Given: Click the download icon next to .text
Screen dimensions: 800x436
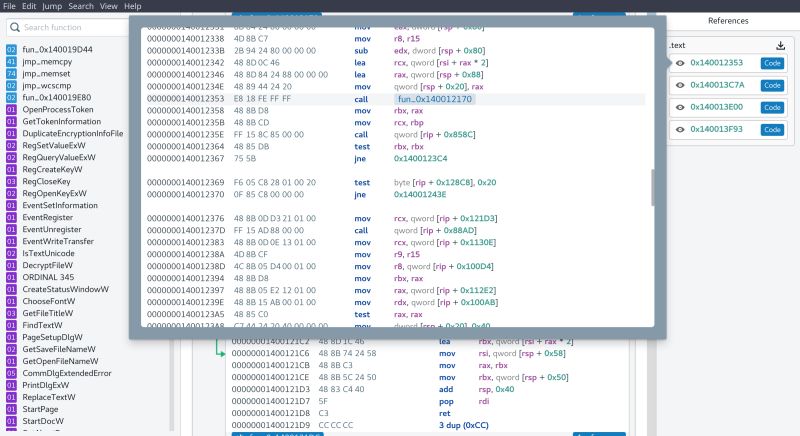Looking at the screenshot, I should tap(781, 45).
